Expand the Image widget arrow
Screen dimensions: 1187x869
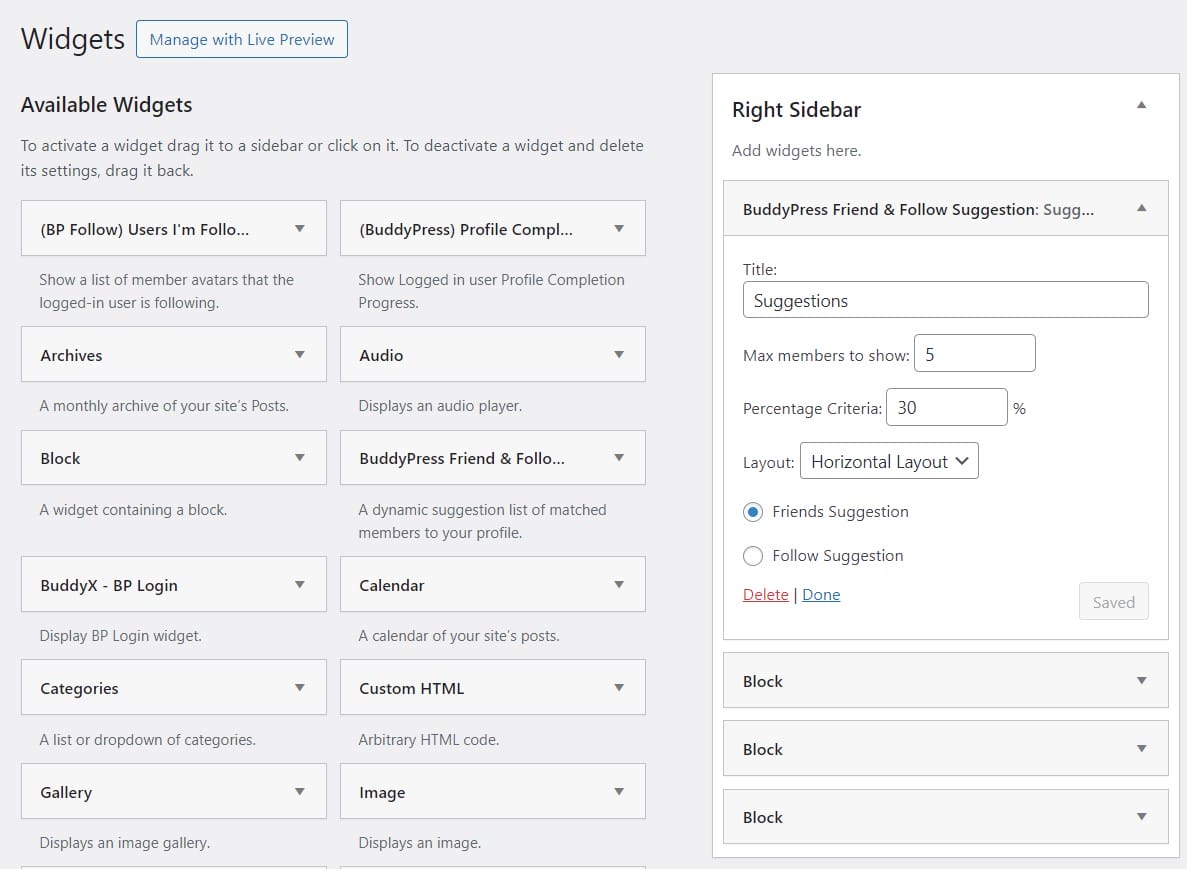point(619,792)
